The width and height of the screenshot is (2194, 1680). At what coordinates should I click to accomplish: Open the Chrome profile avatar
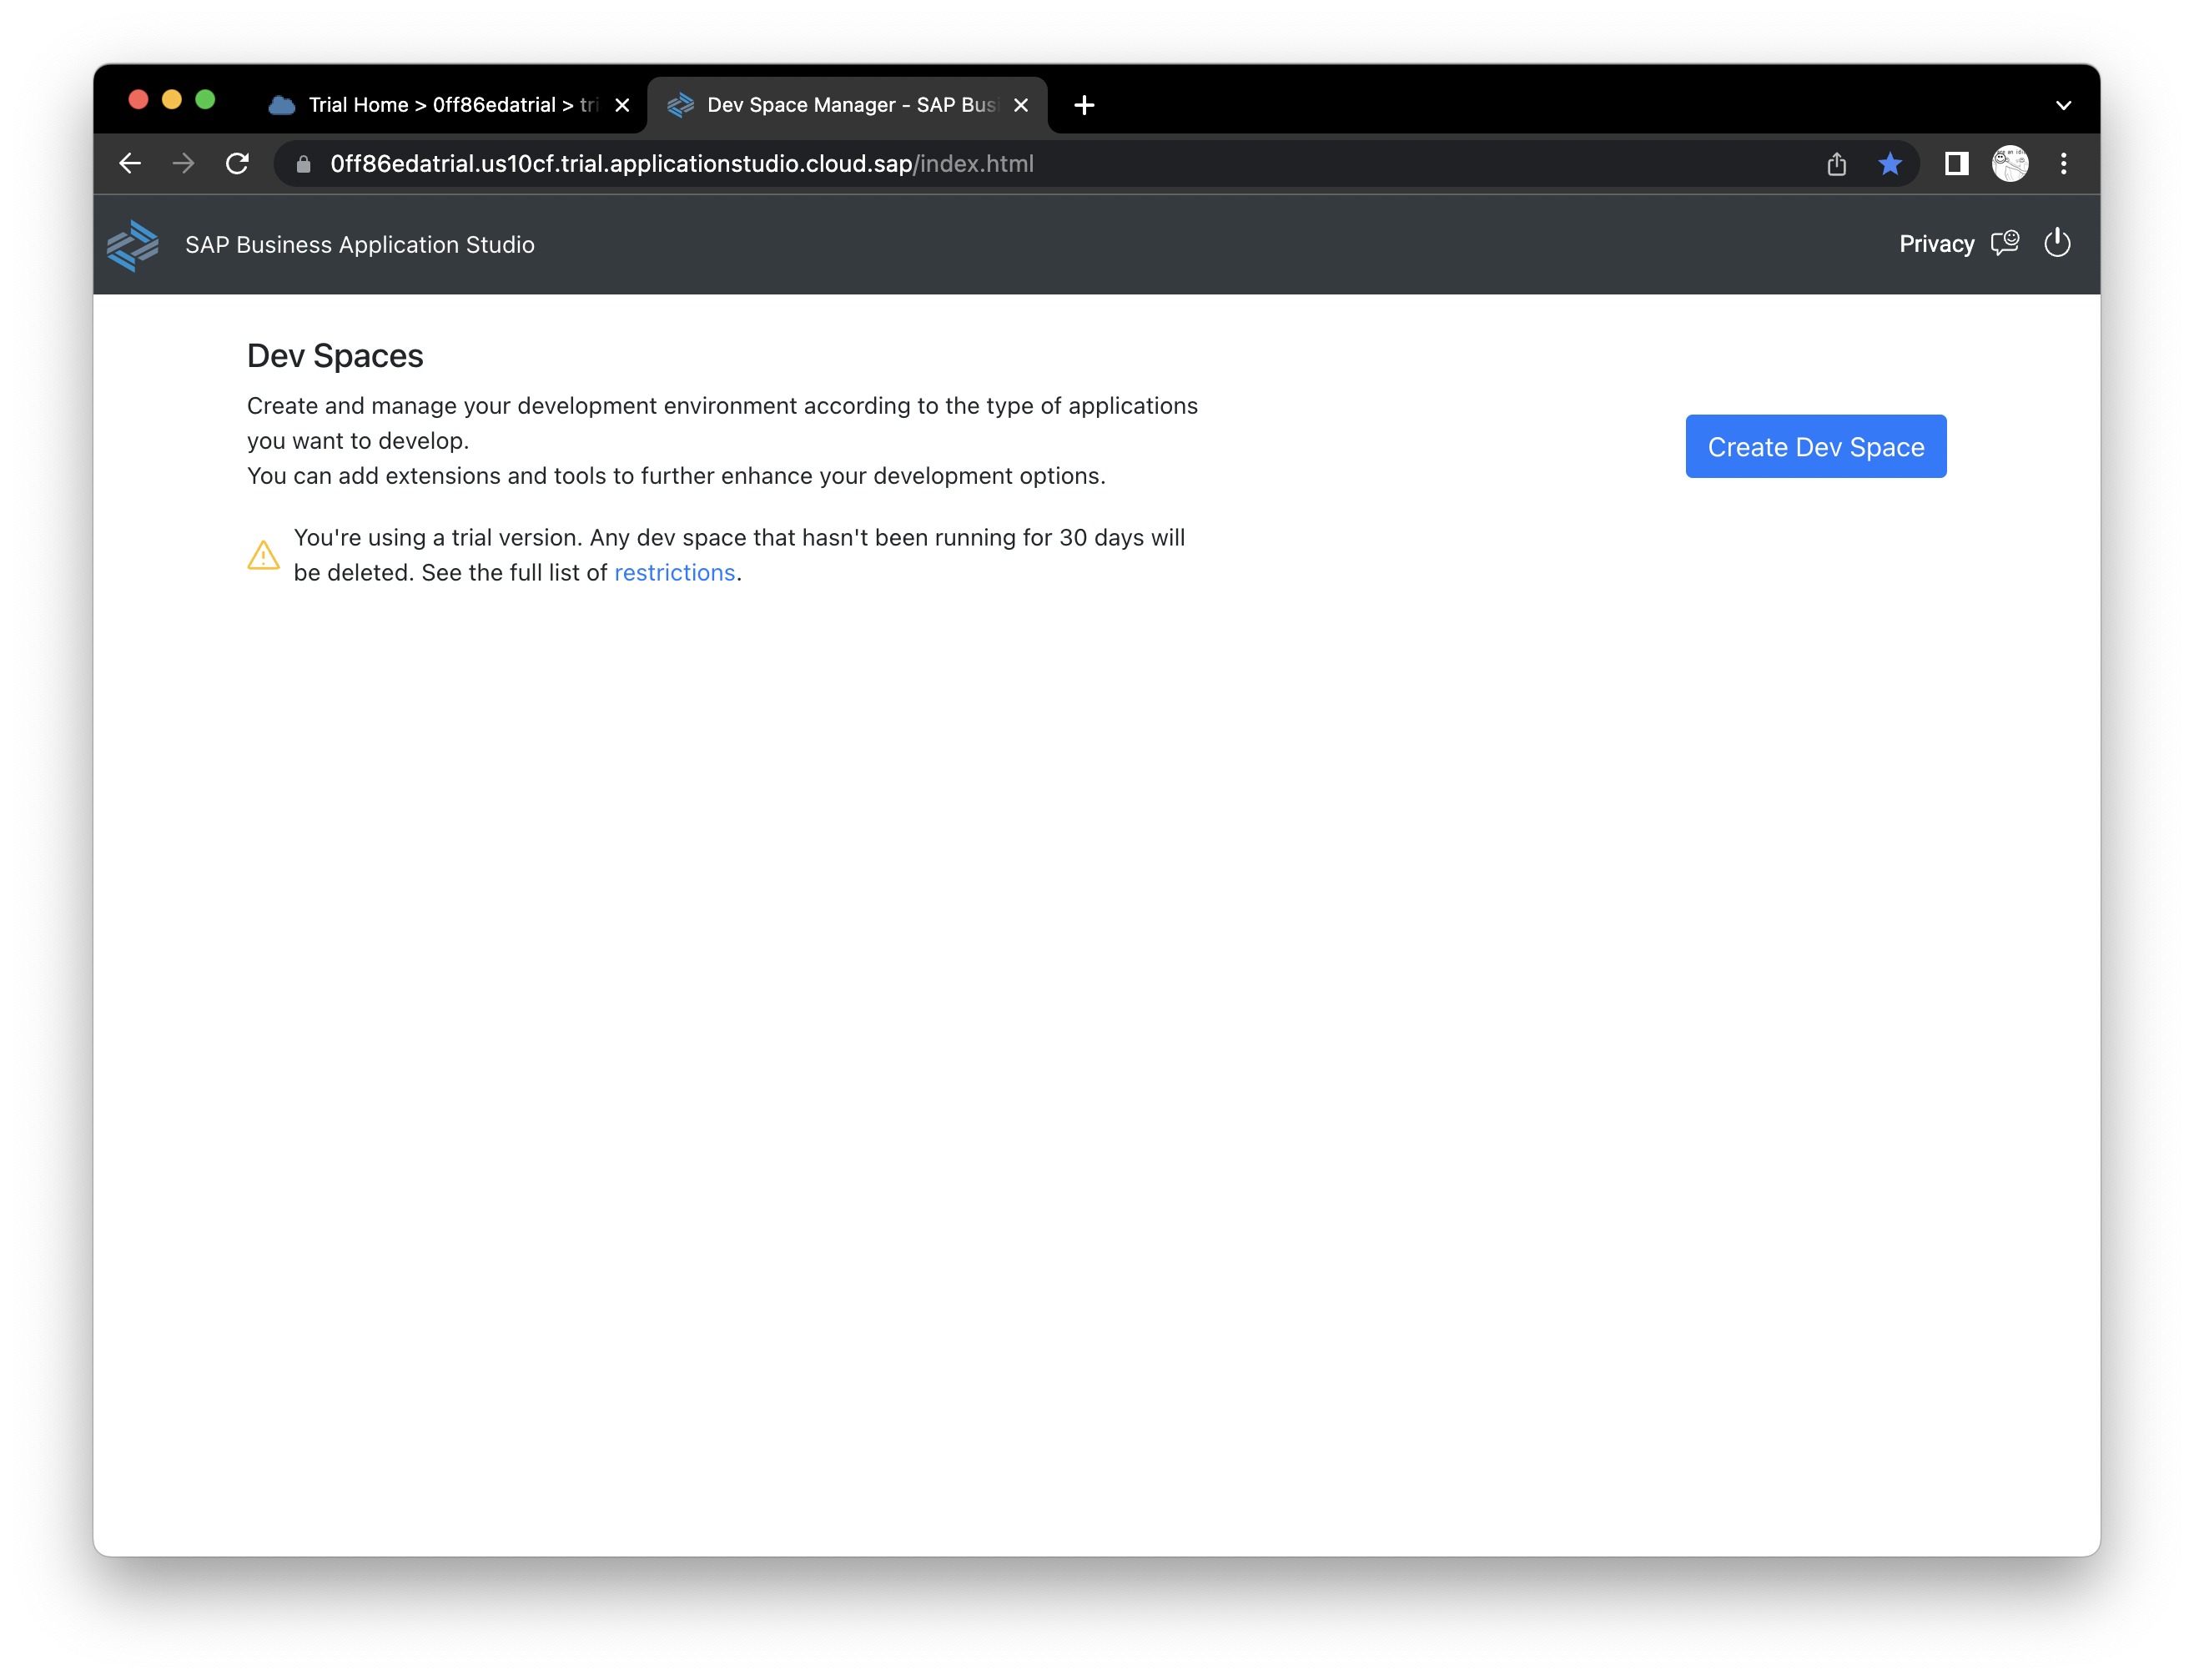tap(2009, 164)
